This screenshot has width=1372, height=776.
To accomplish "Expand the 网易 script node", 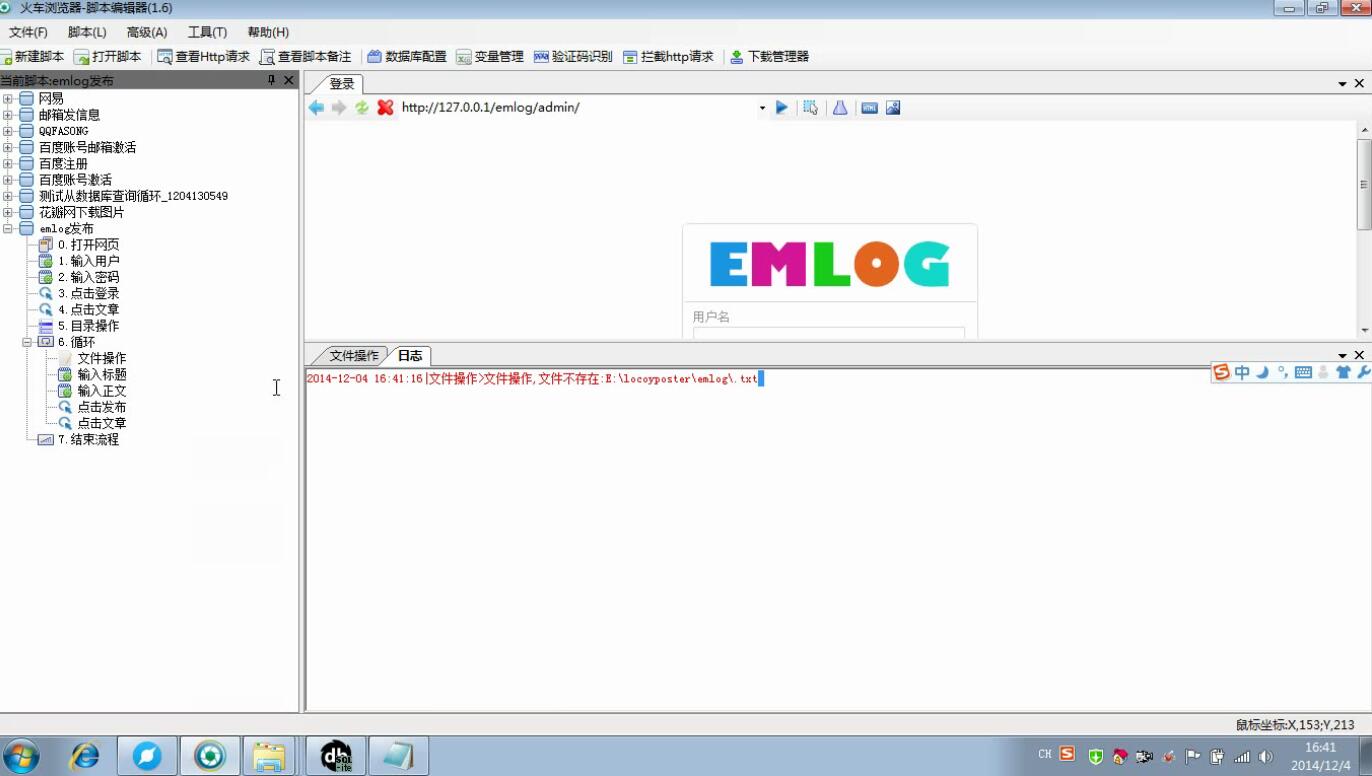I will pos(8,99).
